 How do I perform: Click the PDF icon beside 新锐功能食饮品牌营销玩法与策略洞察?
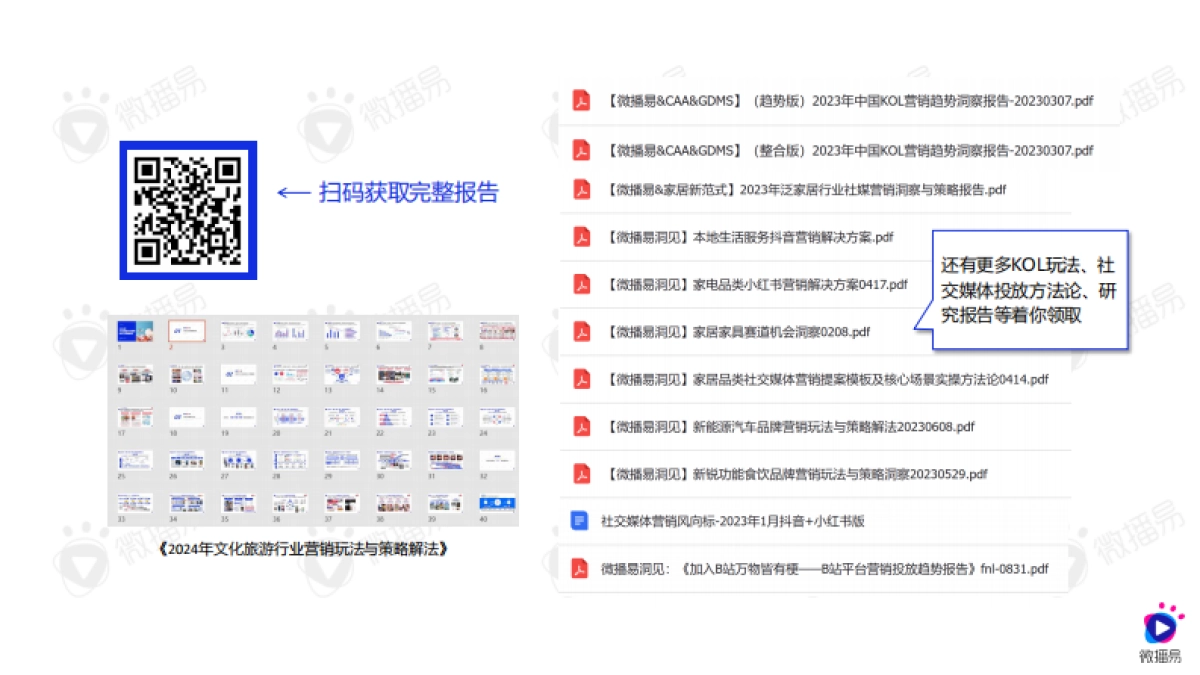(x=581, y=473)
